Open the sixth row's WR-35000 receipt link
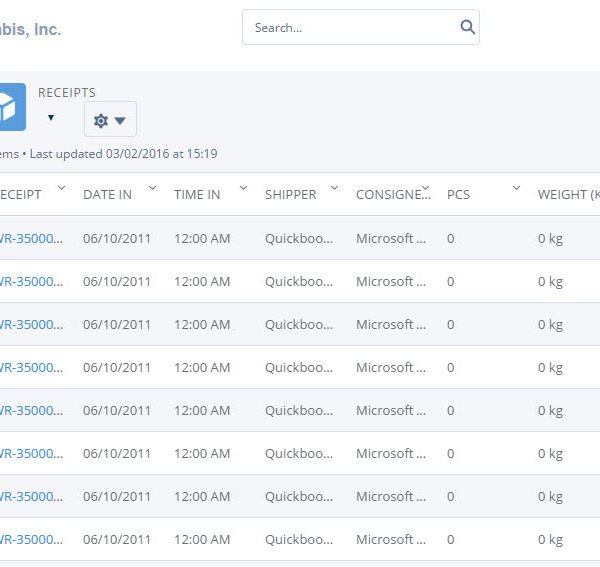 click(31, 453)
